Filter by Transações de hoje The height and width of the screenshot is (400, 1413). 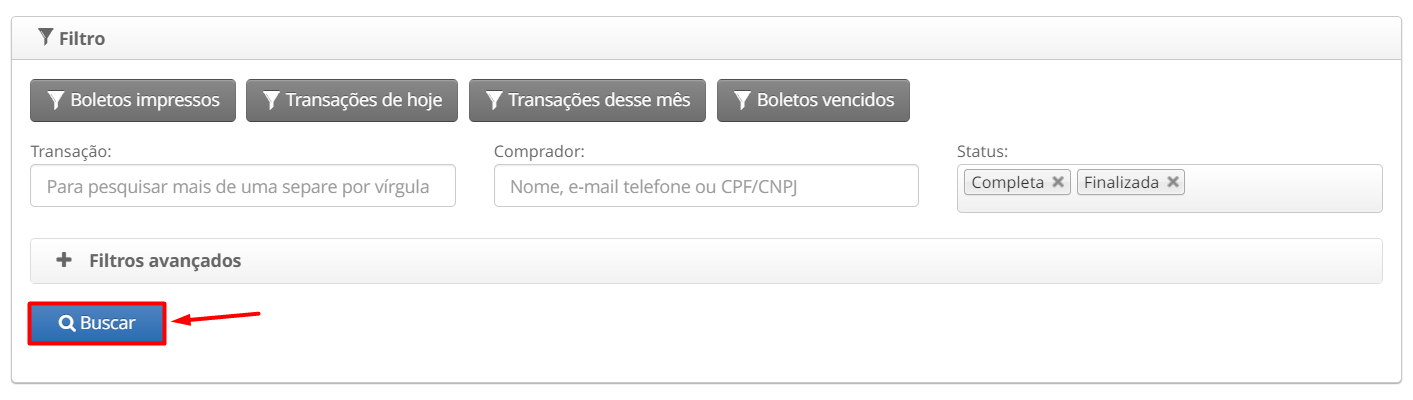tap(352, 100)
